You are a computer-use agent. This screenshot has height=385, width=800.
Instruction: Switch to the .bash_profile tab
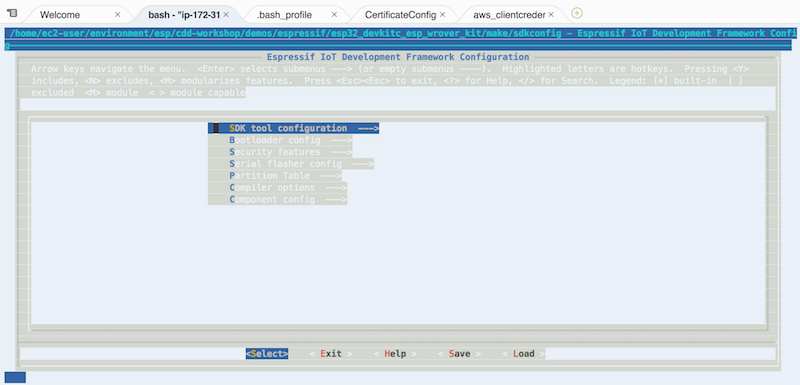pyautogui.click(x=284, y=15)
